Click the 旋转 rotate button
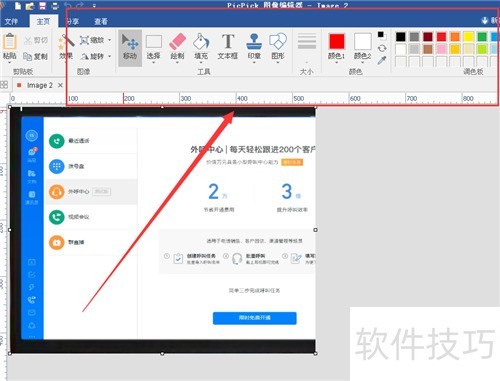The height and width of the screenshot is (381, 500). coord(92,56)
